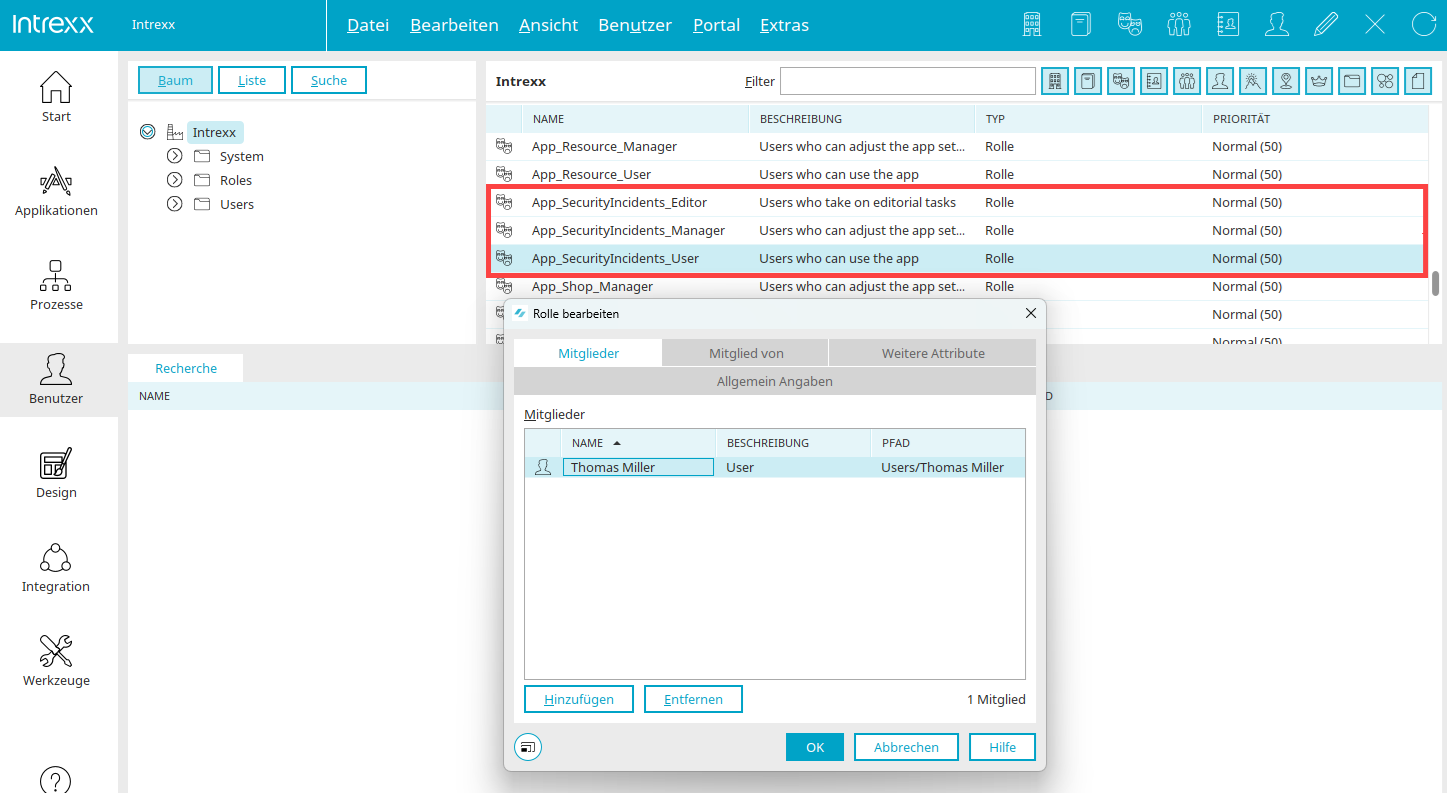Open the Integration module
1447x793 pixels.
pos(56,567)
